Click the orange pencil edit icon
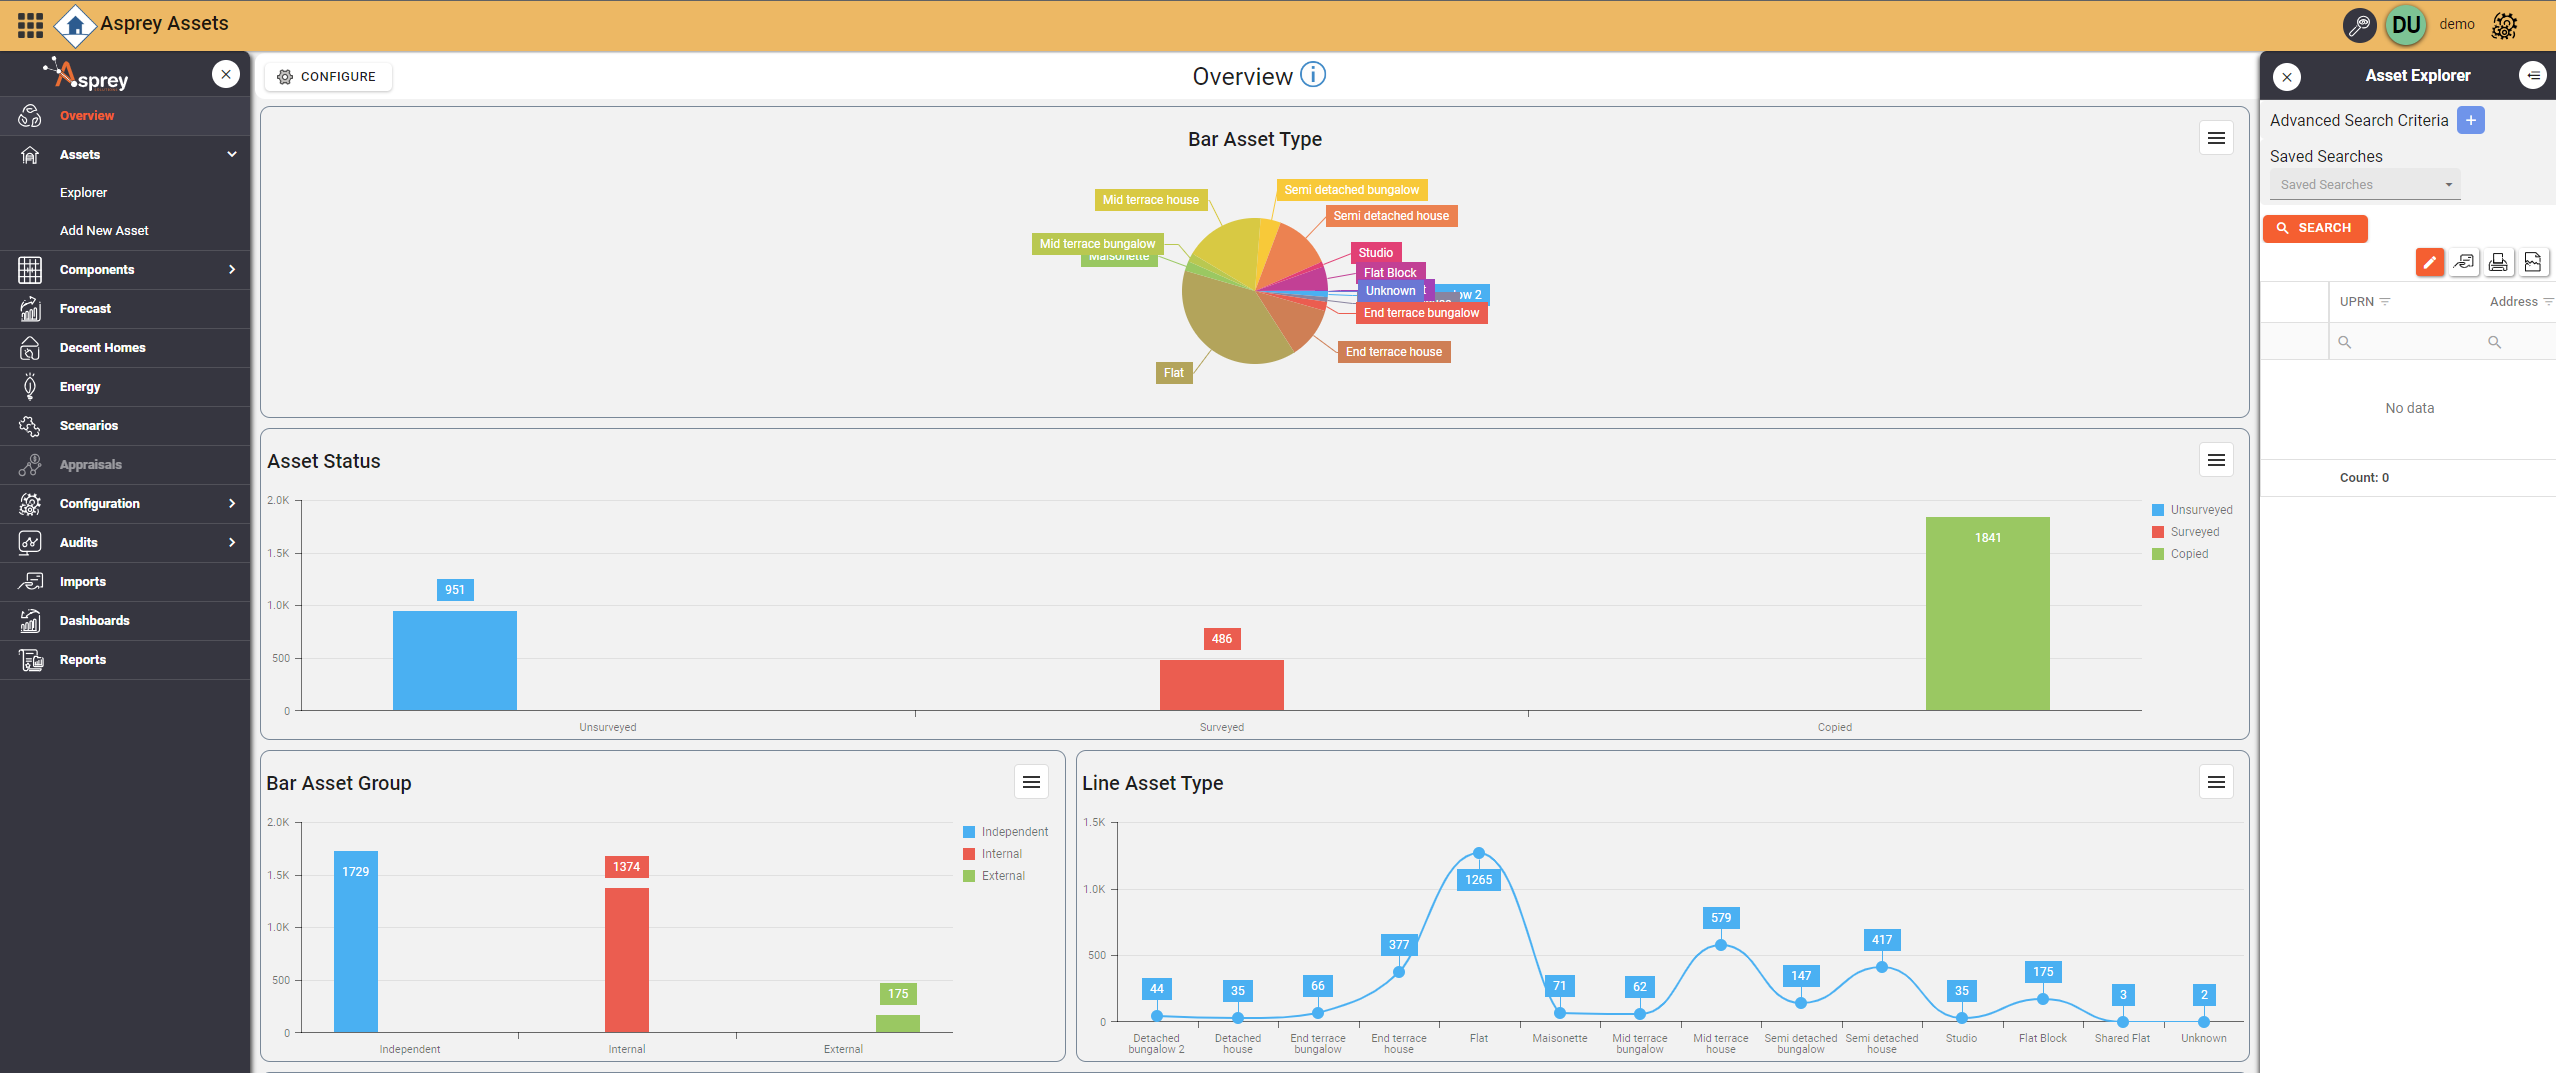Image resolution: width=2556 pixels, height=1073 pixels. tap(2429, 262)
